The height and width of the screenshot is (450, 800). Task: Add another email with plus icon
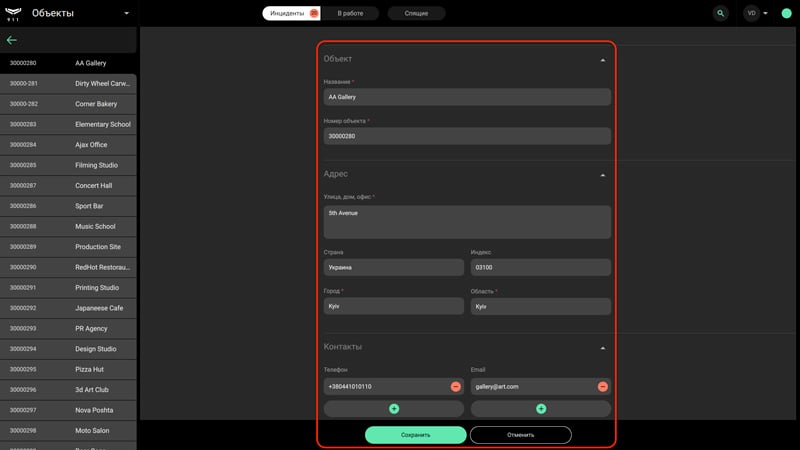541,409
